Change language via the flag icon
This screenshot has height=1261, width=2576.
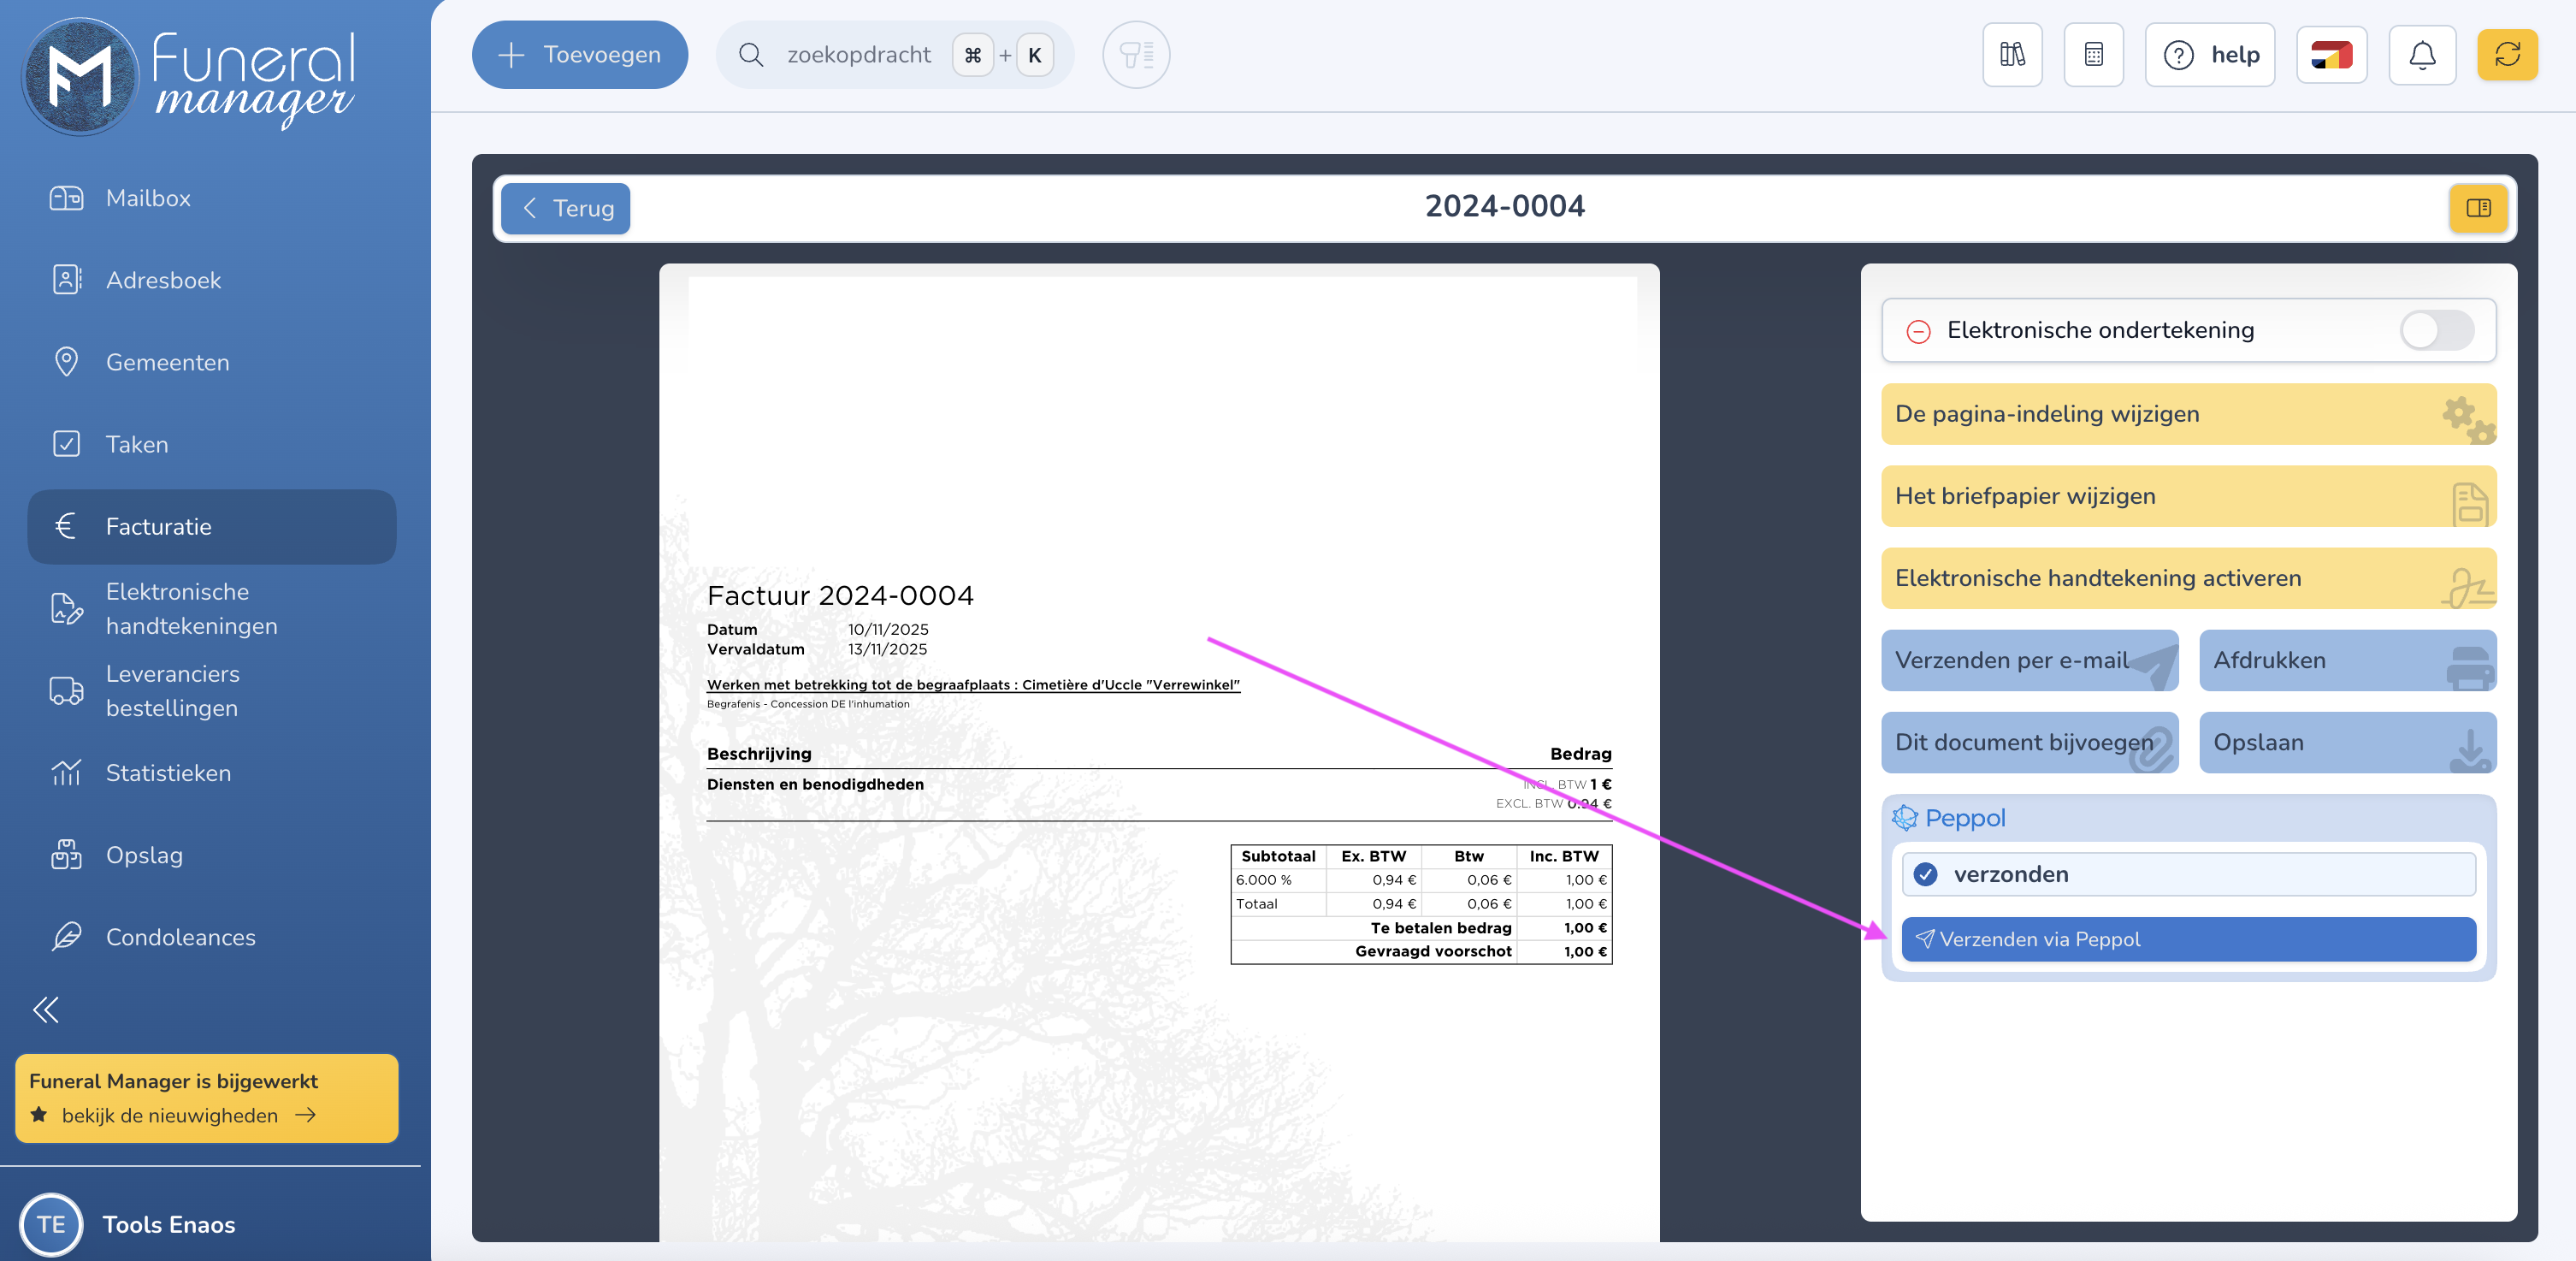(x=2331, y=55)
